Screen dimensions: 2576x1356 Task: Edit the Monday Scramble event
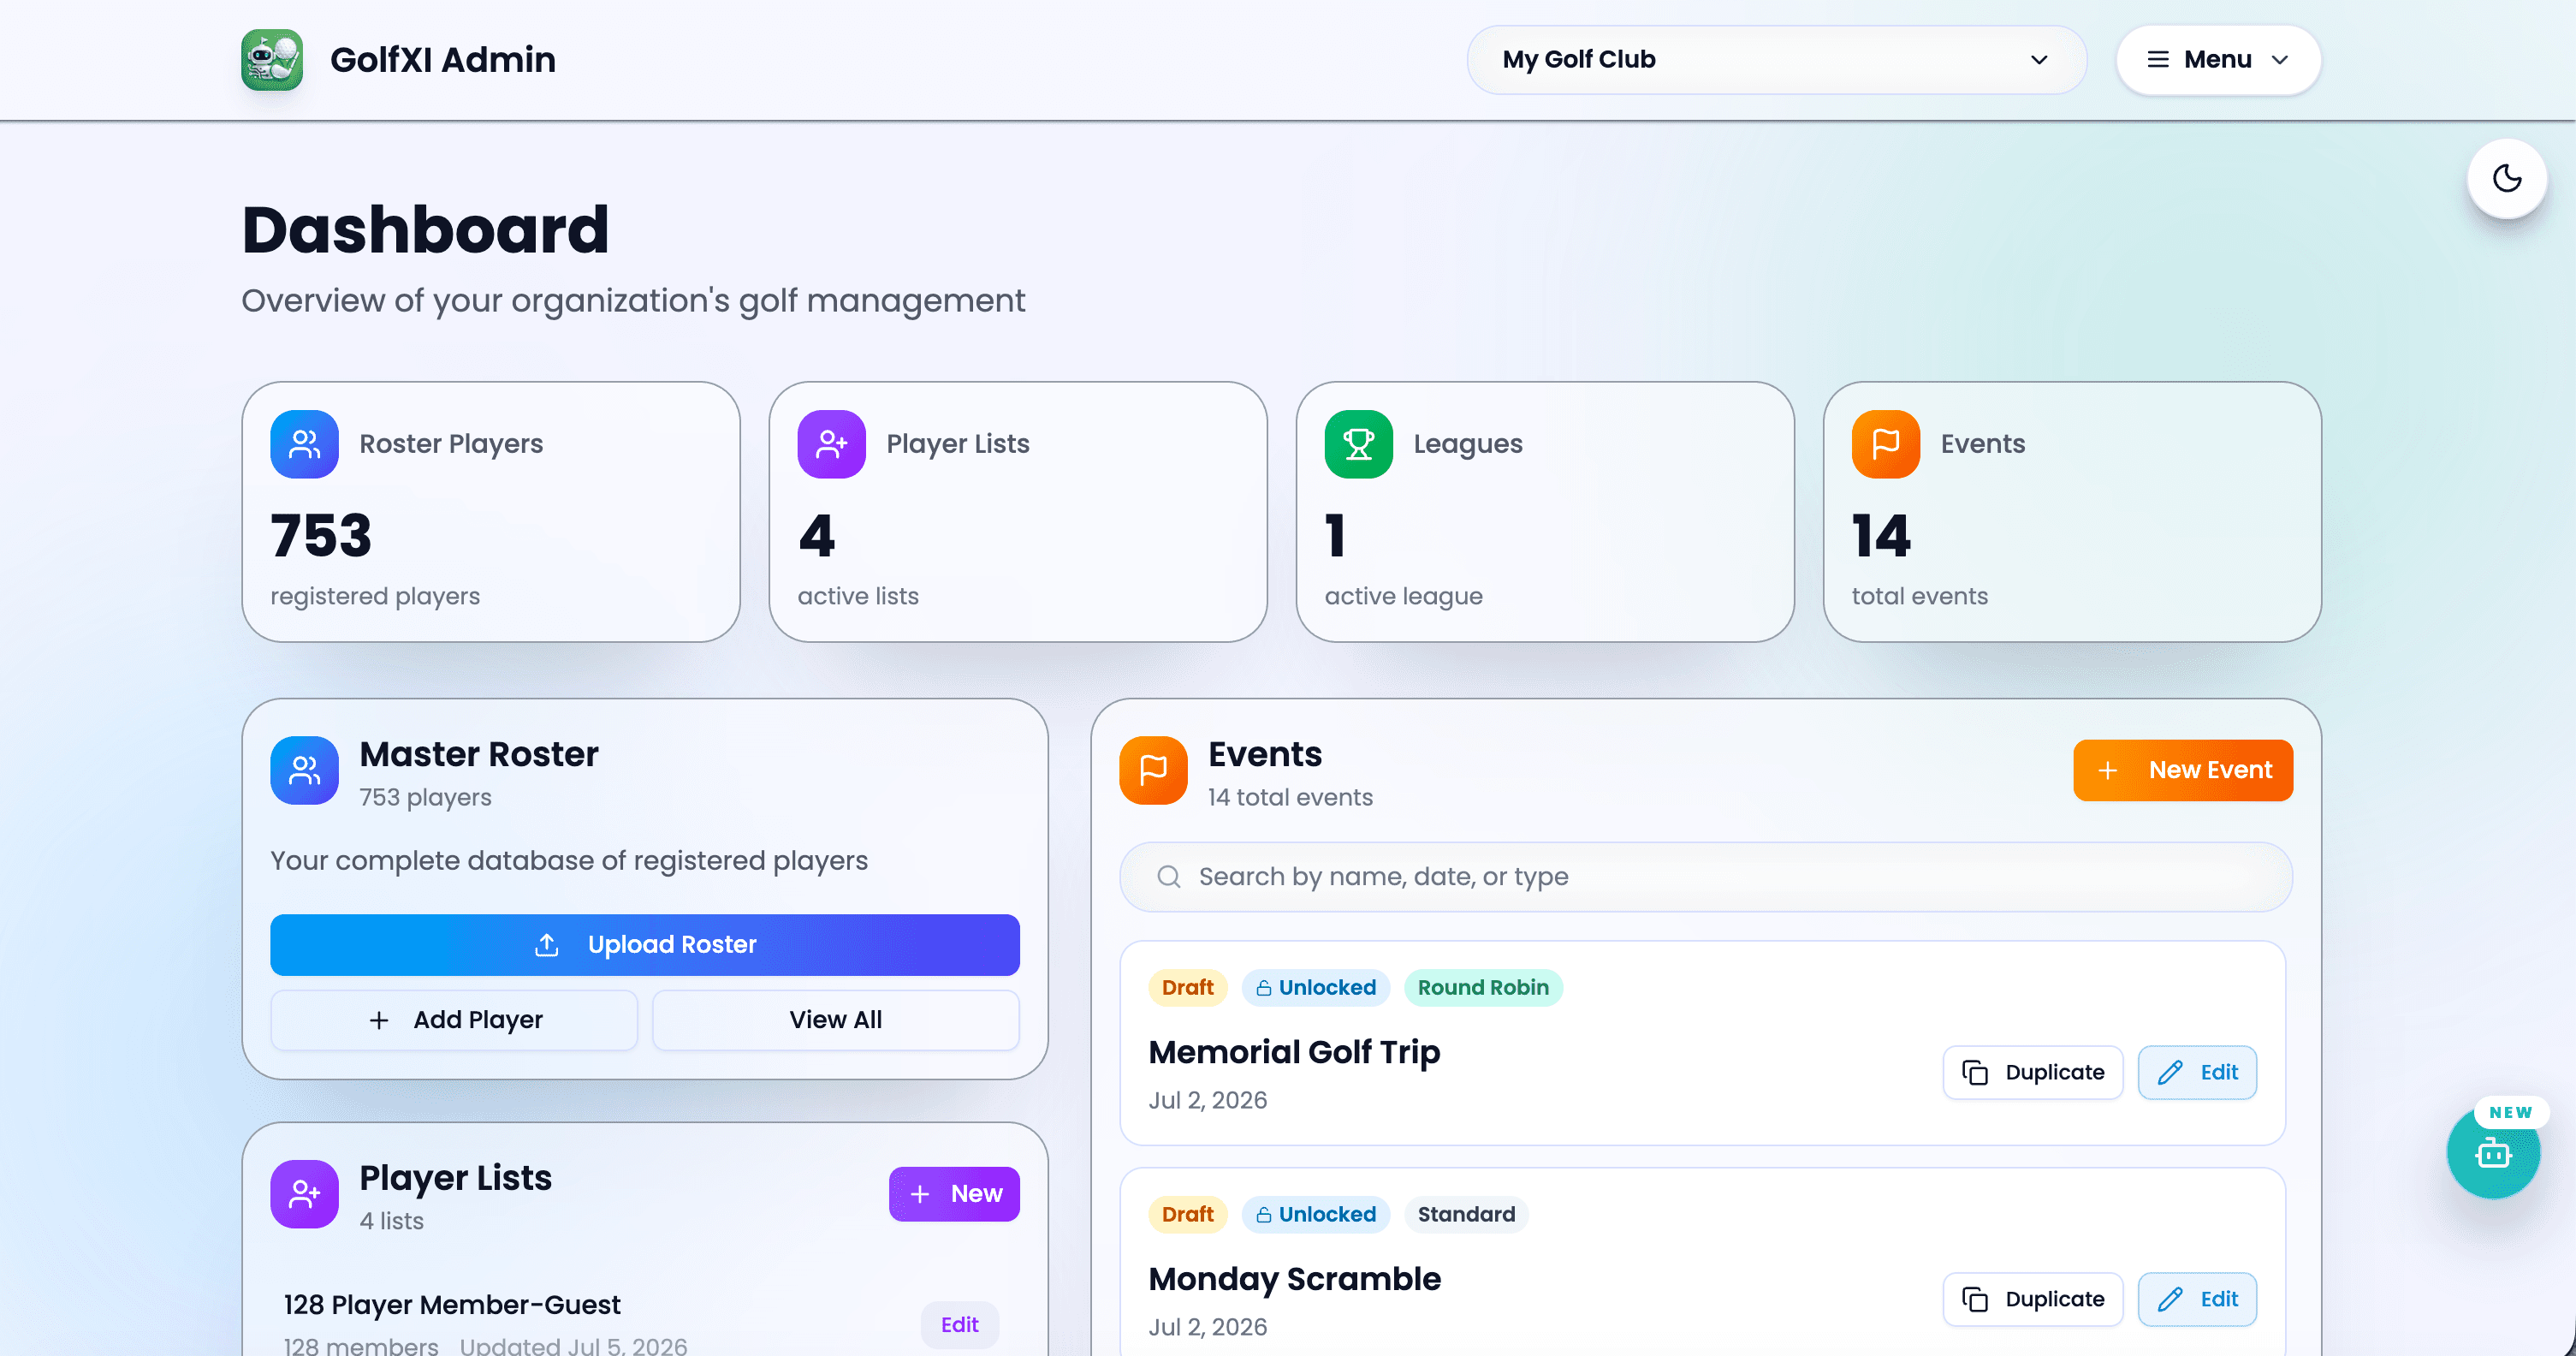pos(2197,1299)
